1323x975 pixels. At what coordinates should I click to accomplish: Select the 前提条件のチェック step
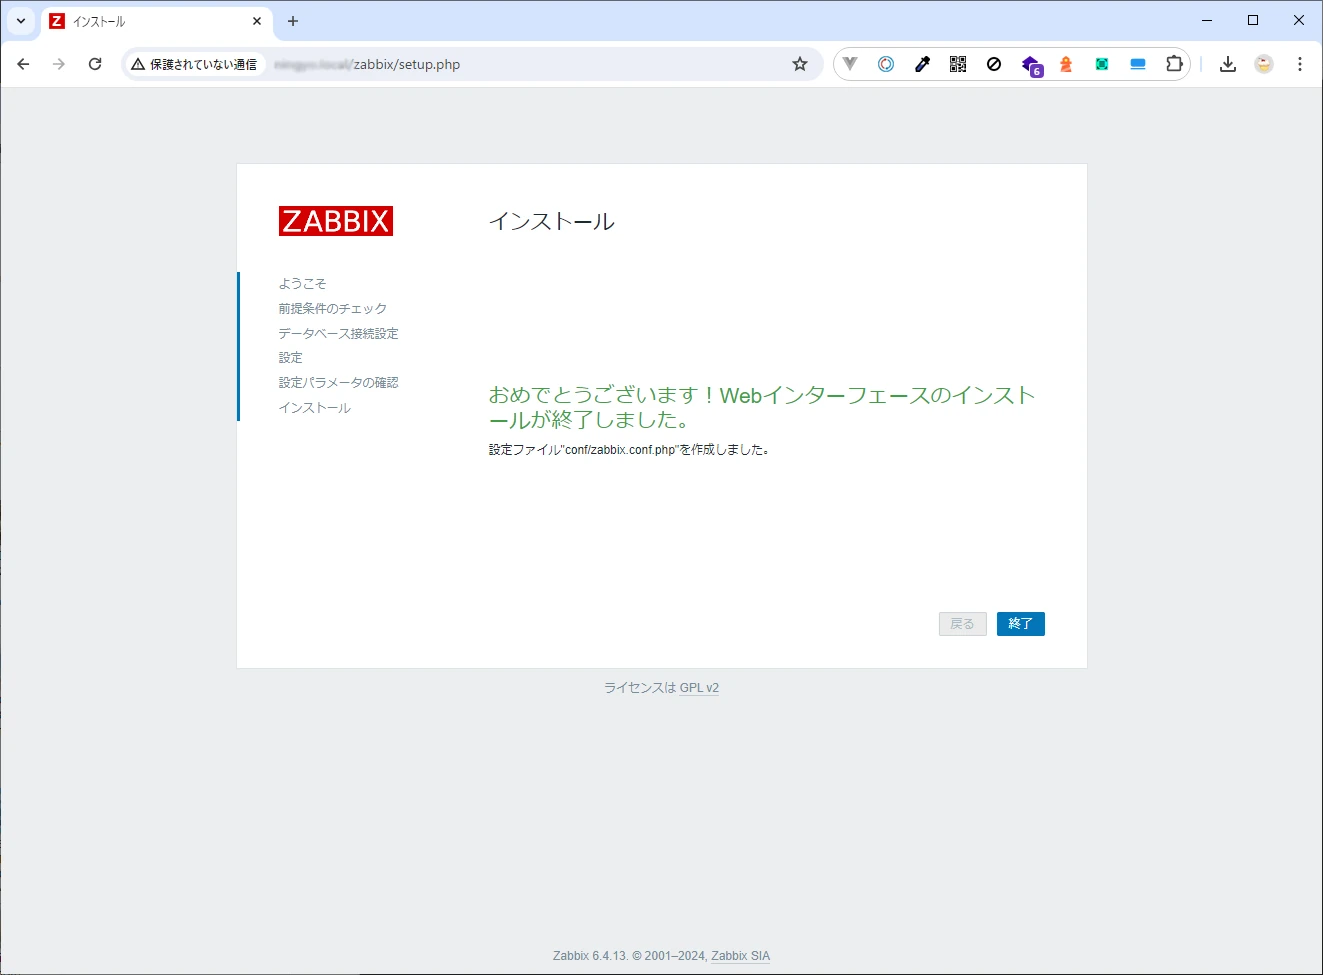click(332, 309)
